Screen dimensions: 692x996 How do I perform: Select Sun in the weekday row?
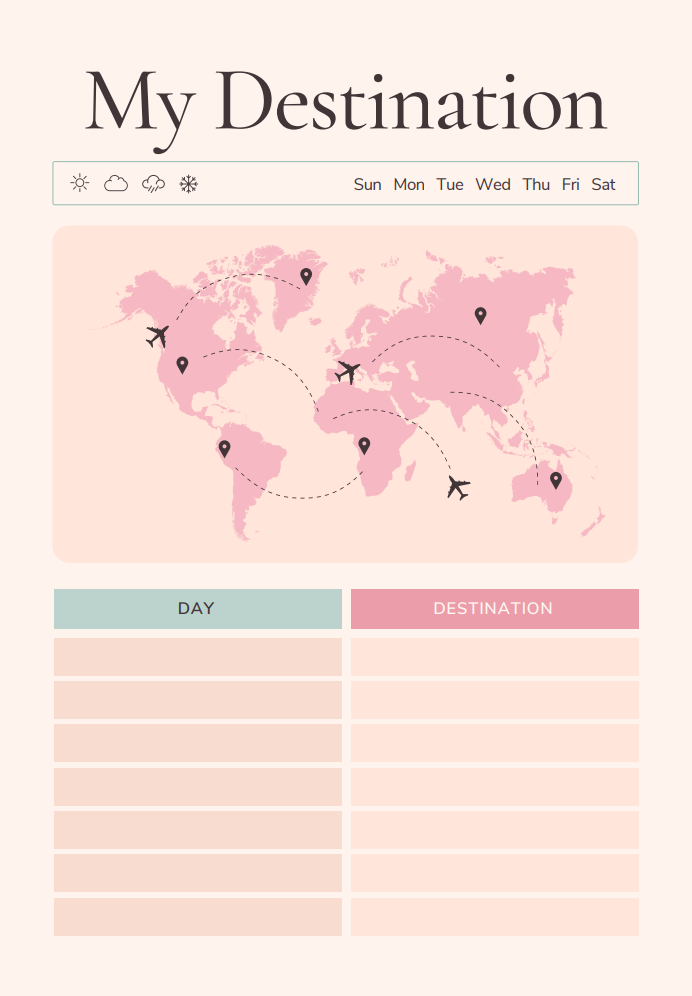[367, 184]
